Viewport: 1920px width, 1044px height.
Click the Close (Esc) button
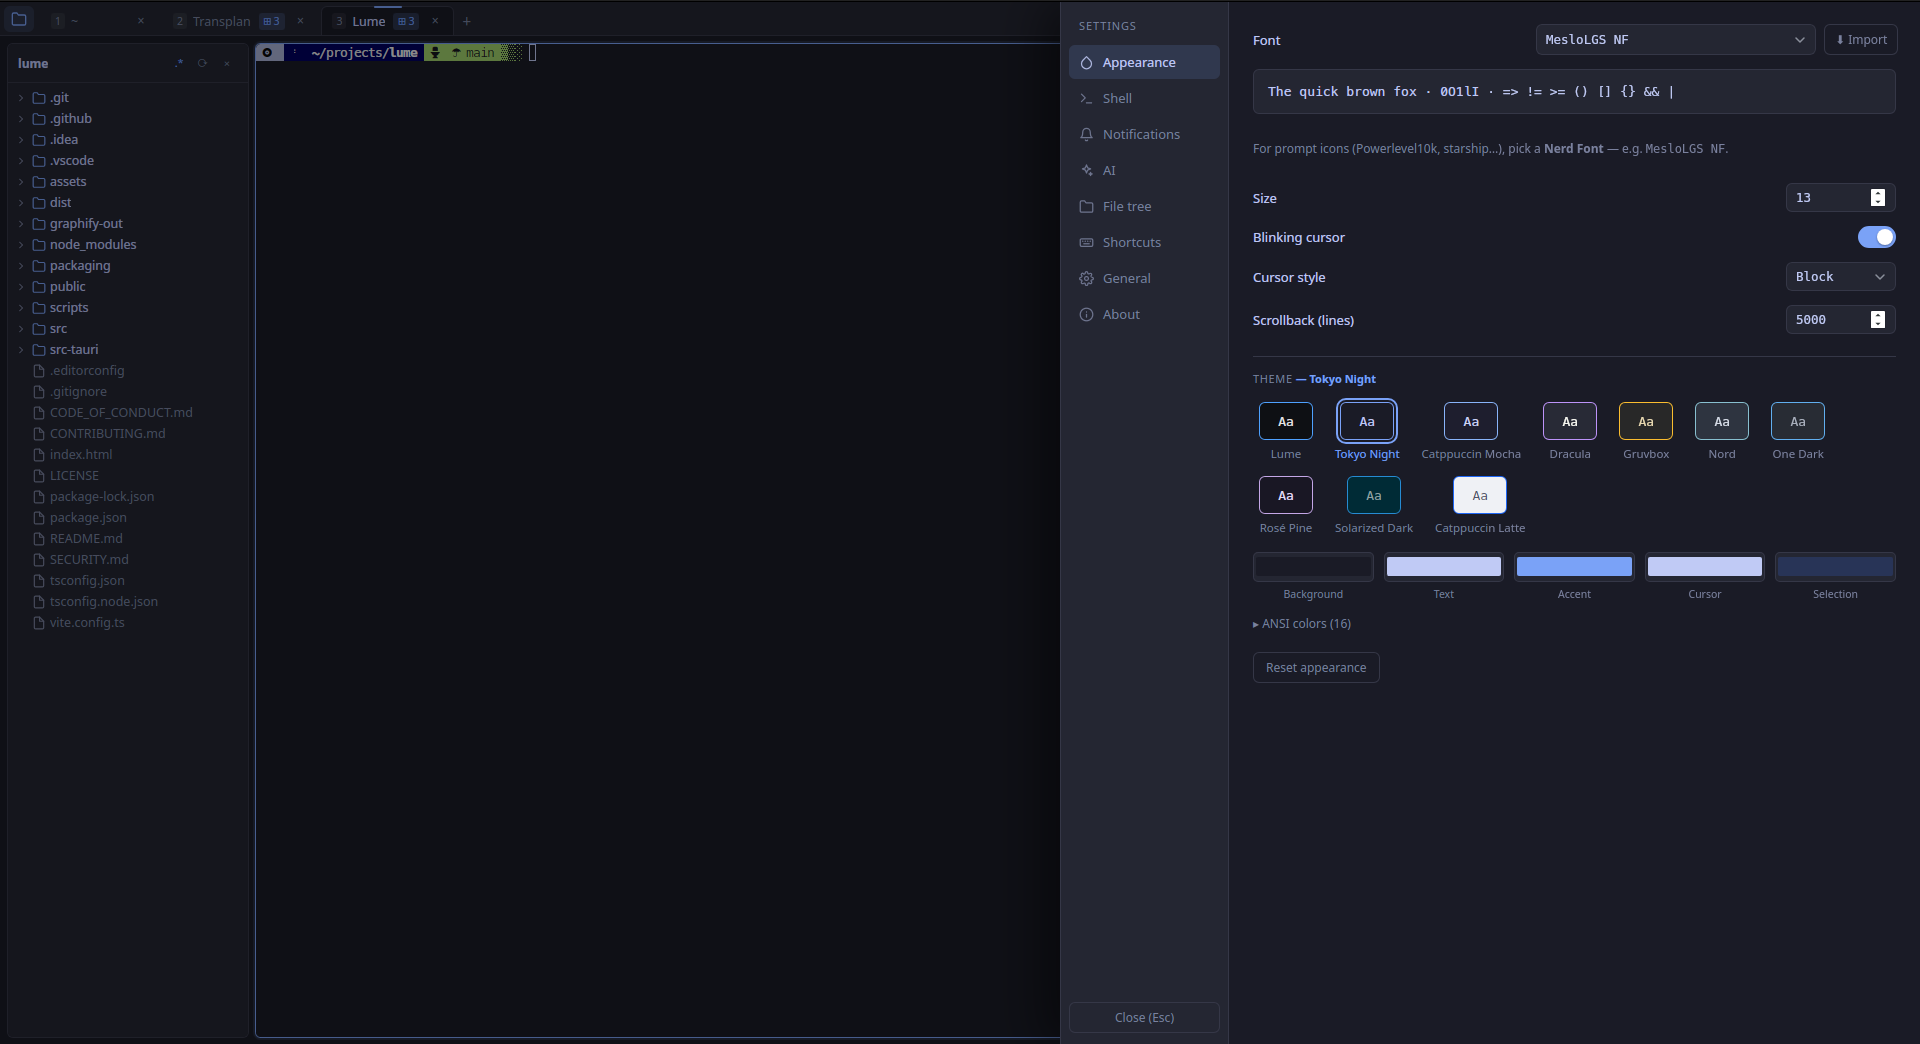(1144, 1017)
